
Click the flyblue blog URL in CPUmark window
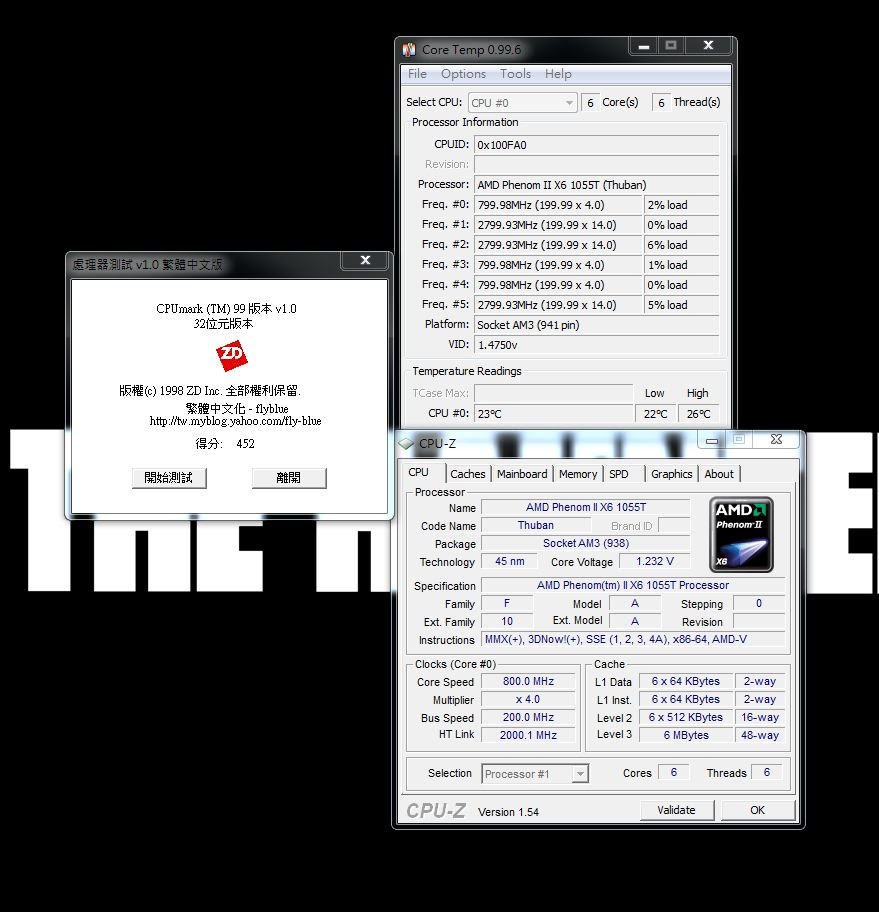tap(236, 421)
